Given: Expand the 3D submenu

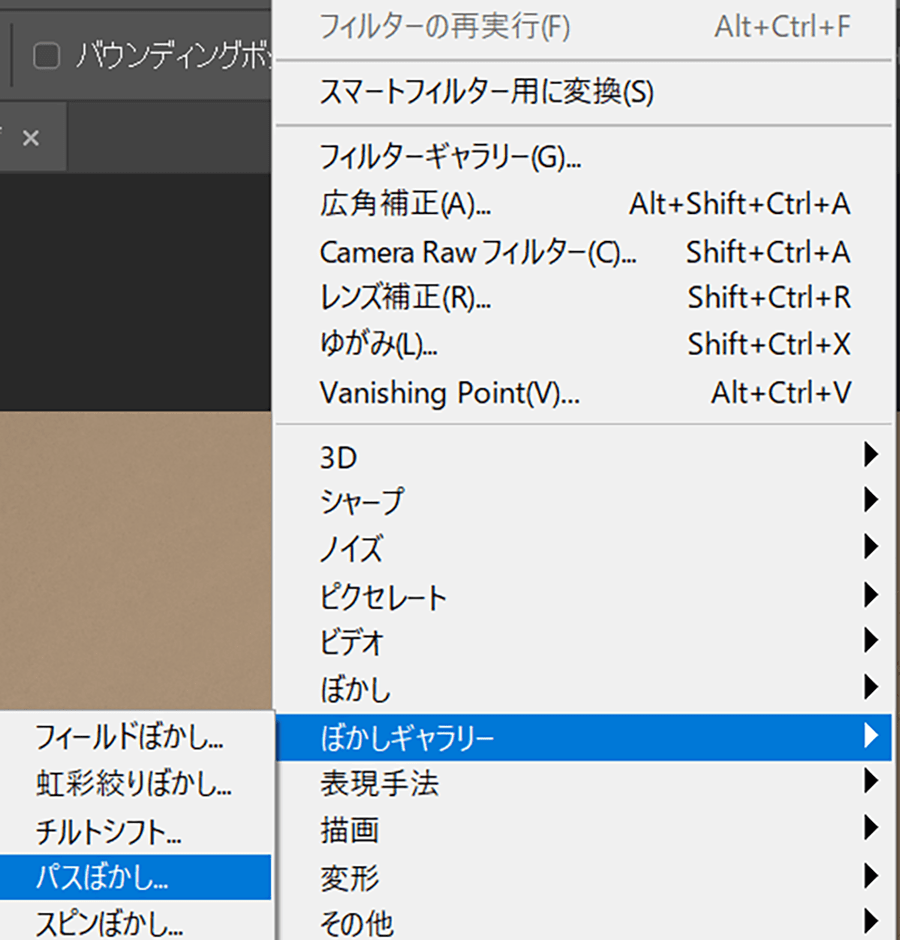Looking at the screenshot, I should point(584,457).
